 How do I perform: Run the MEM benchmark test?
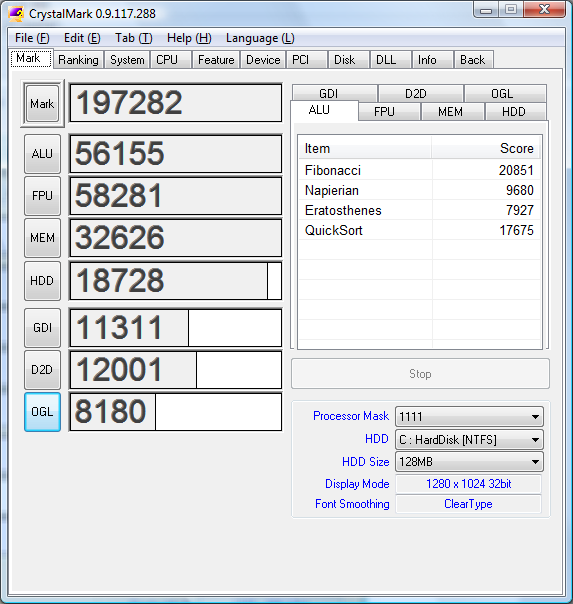point(42,238)
